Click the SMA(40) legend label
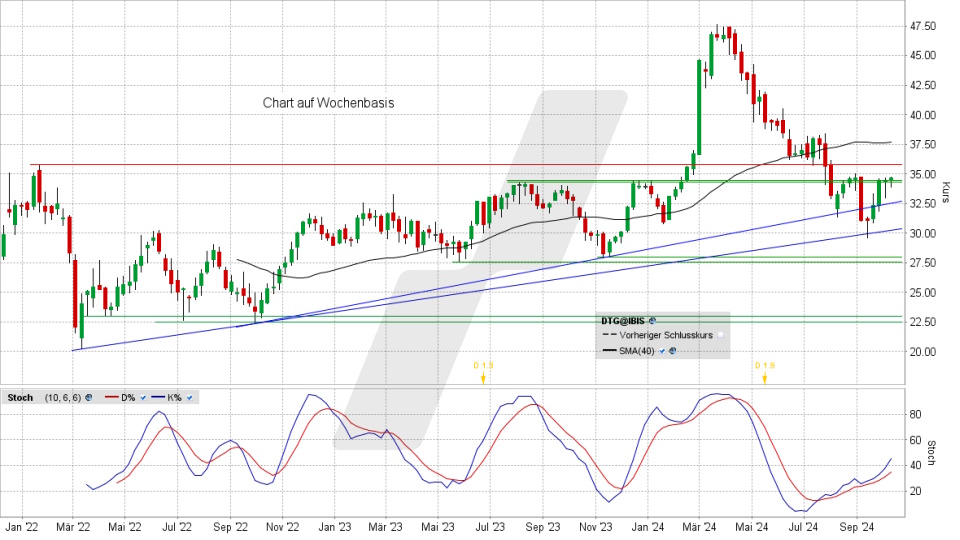Screen dimensions: 960x540 click(637, 351)
